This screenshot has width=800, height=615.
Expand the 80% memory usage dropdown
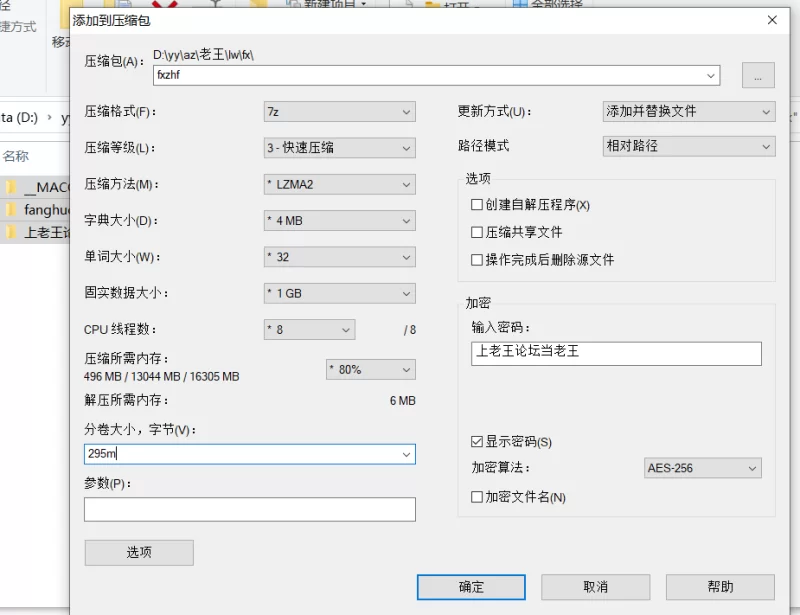coord(371,370)
